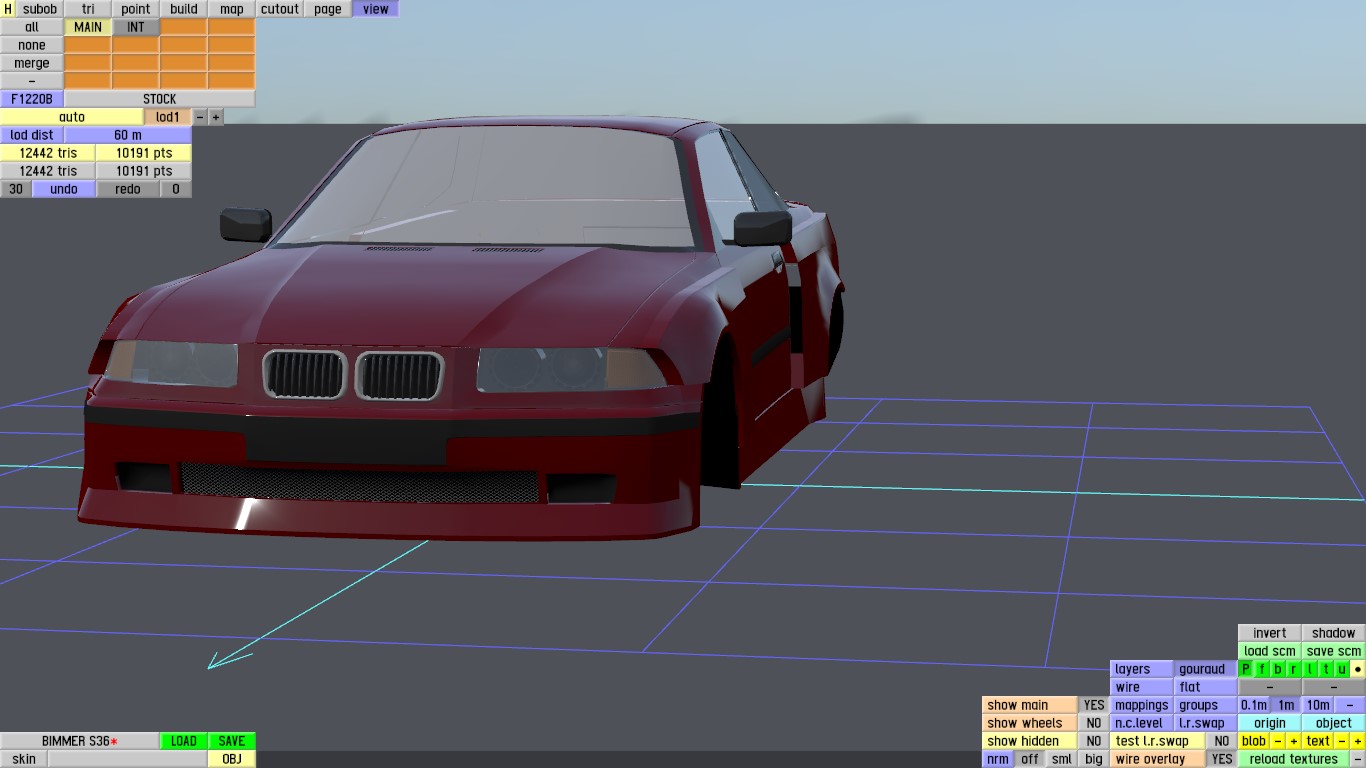Screen dimensions: 1366x768
Task: Click the STOCK configuration button
Action: click(x=160, y=99)
